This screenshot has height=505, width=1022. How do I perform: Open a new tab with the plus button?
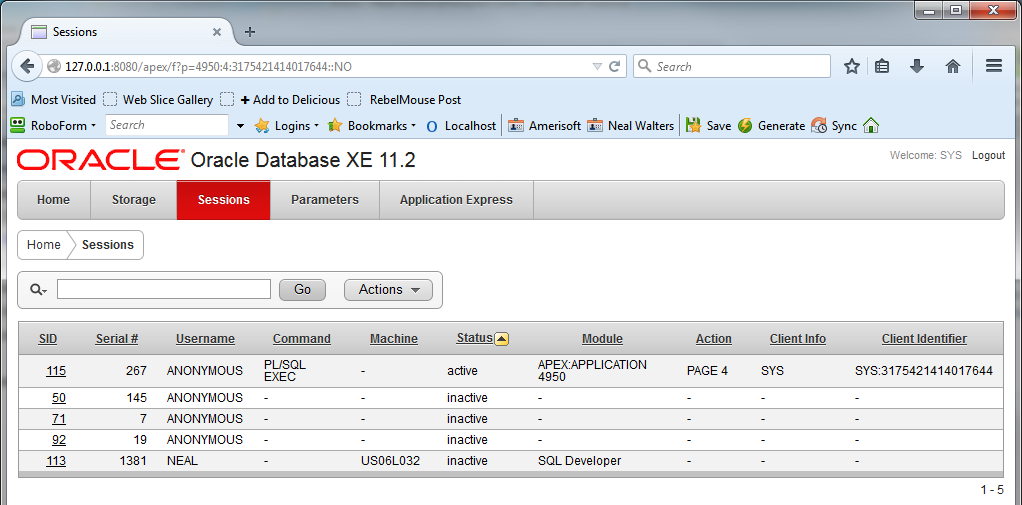tap(250, 32)
